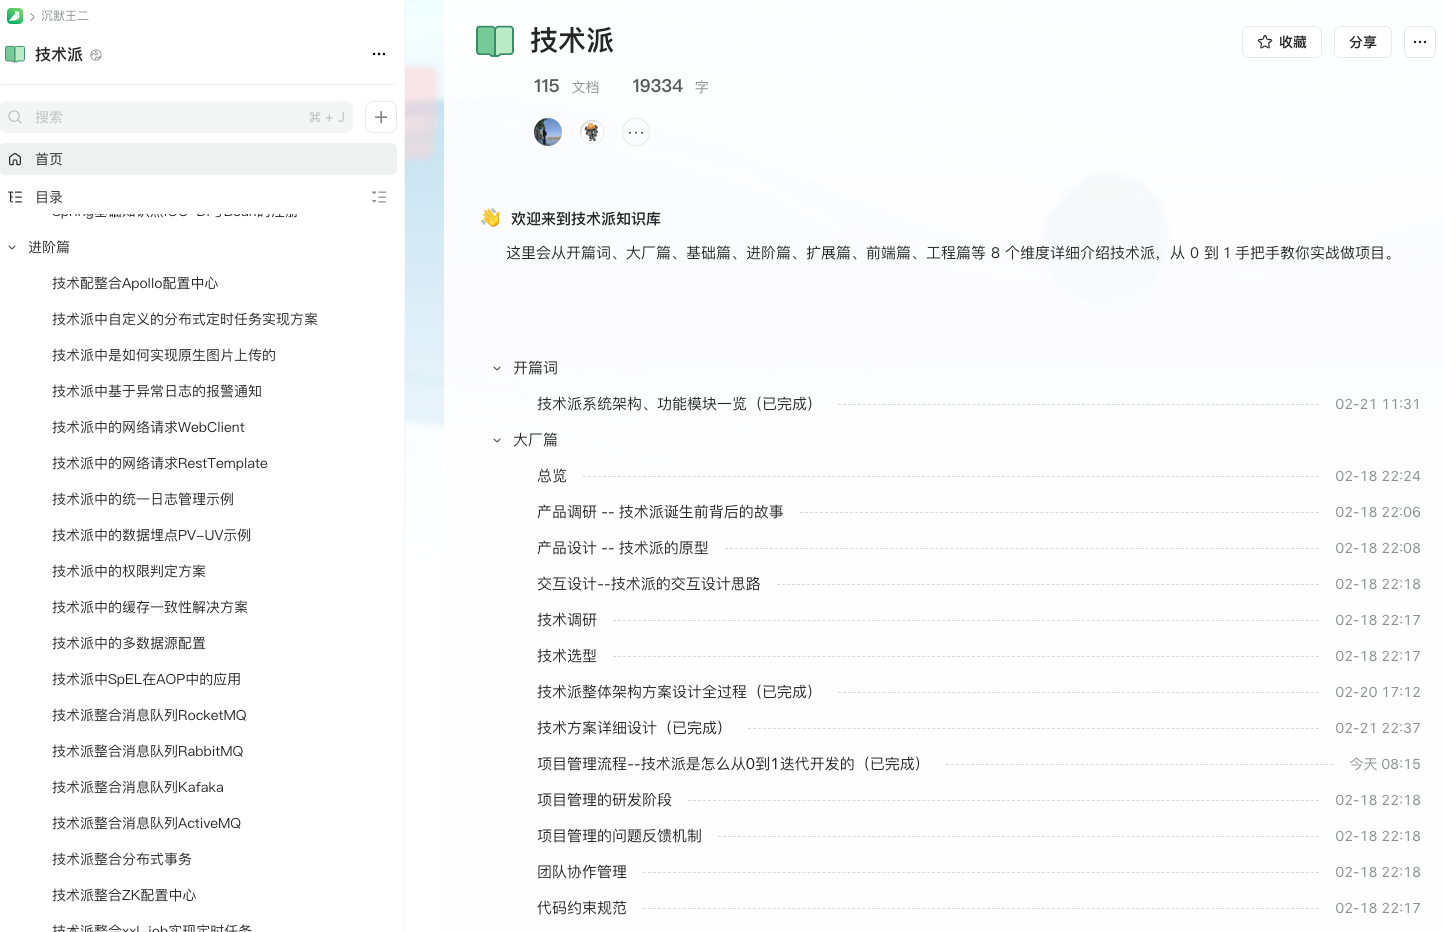Image resolution: width=1444 pixels, height=932 pixels.
Task: Collapse the 开篇词 section
Action: point(497,368)
